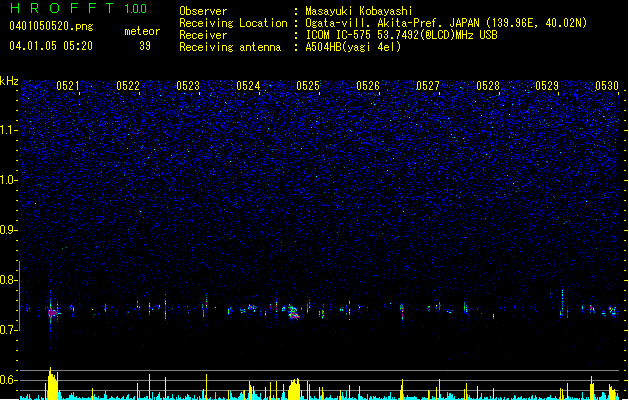The height and width of the screenshot is (400, 629).
Task: Click the 0528 time marker
Action: click(x=488, y=85)
